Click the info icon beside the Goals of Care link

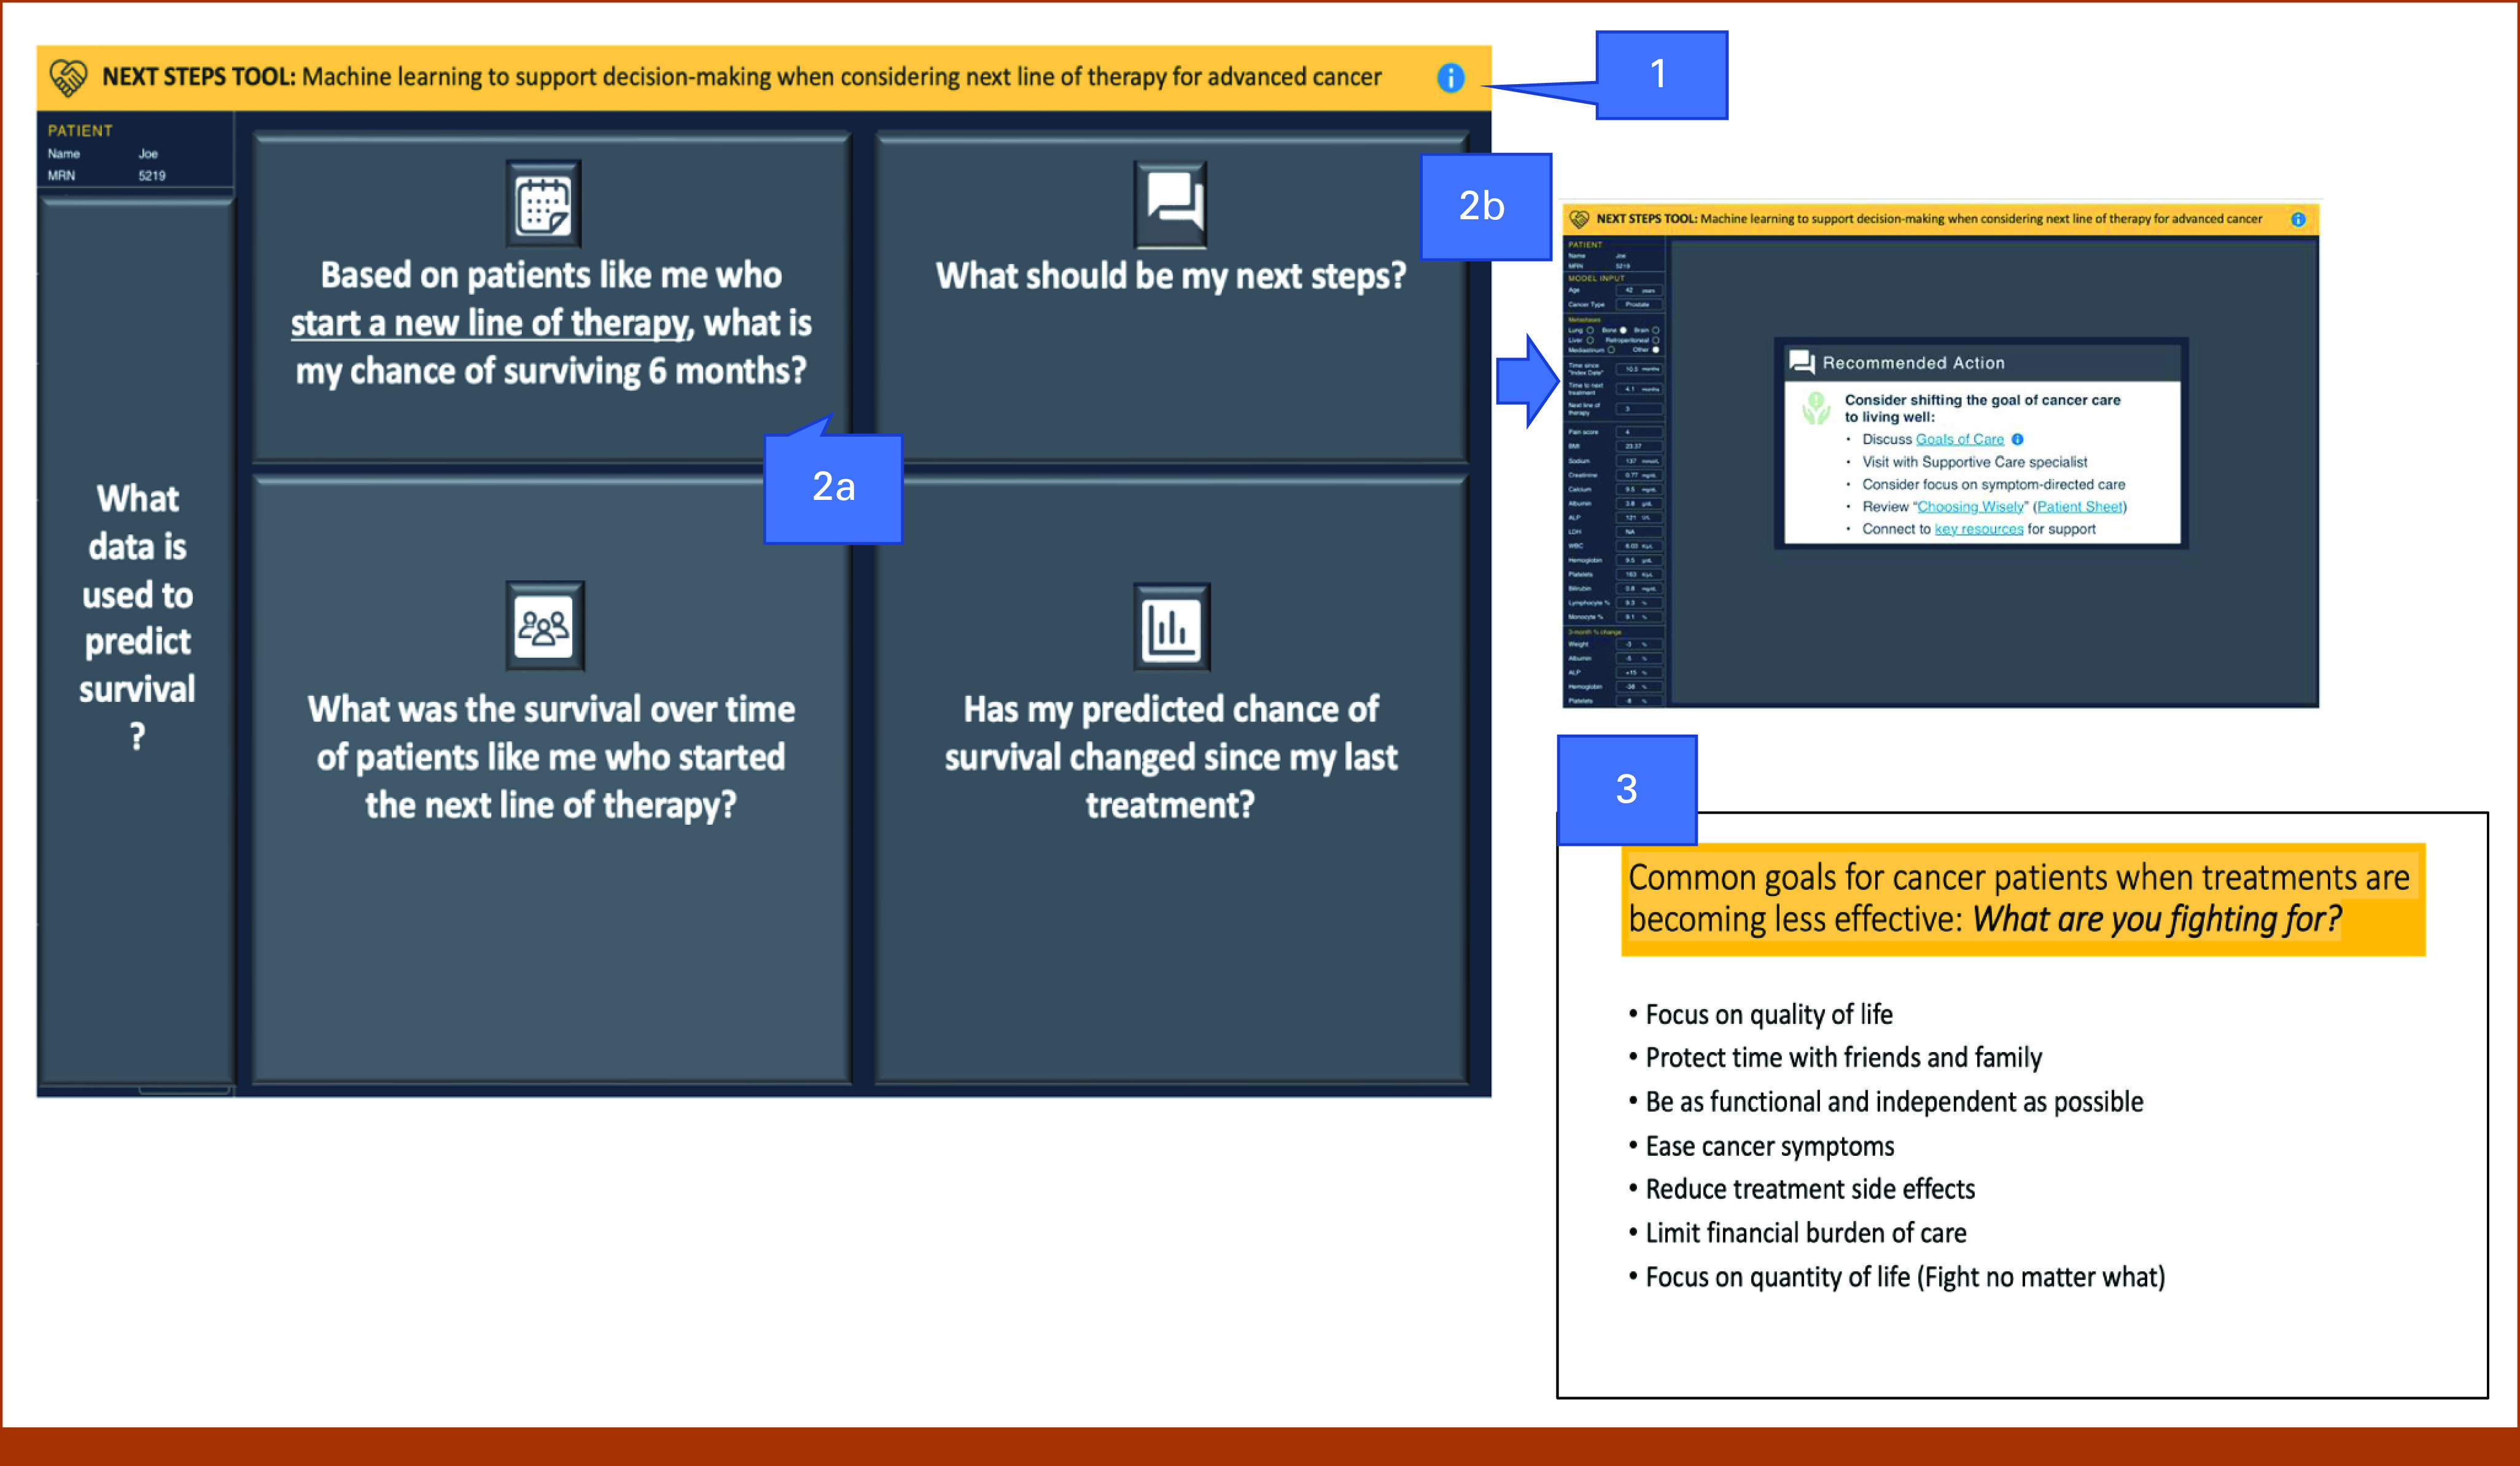pos(2017,439)
